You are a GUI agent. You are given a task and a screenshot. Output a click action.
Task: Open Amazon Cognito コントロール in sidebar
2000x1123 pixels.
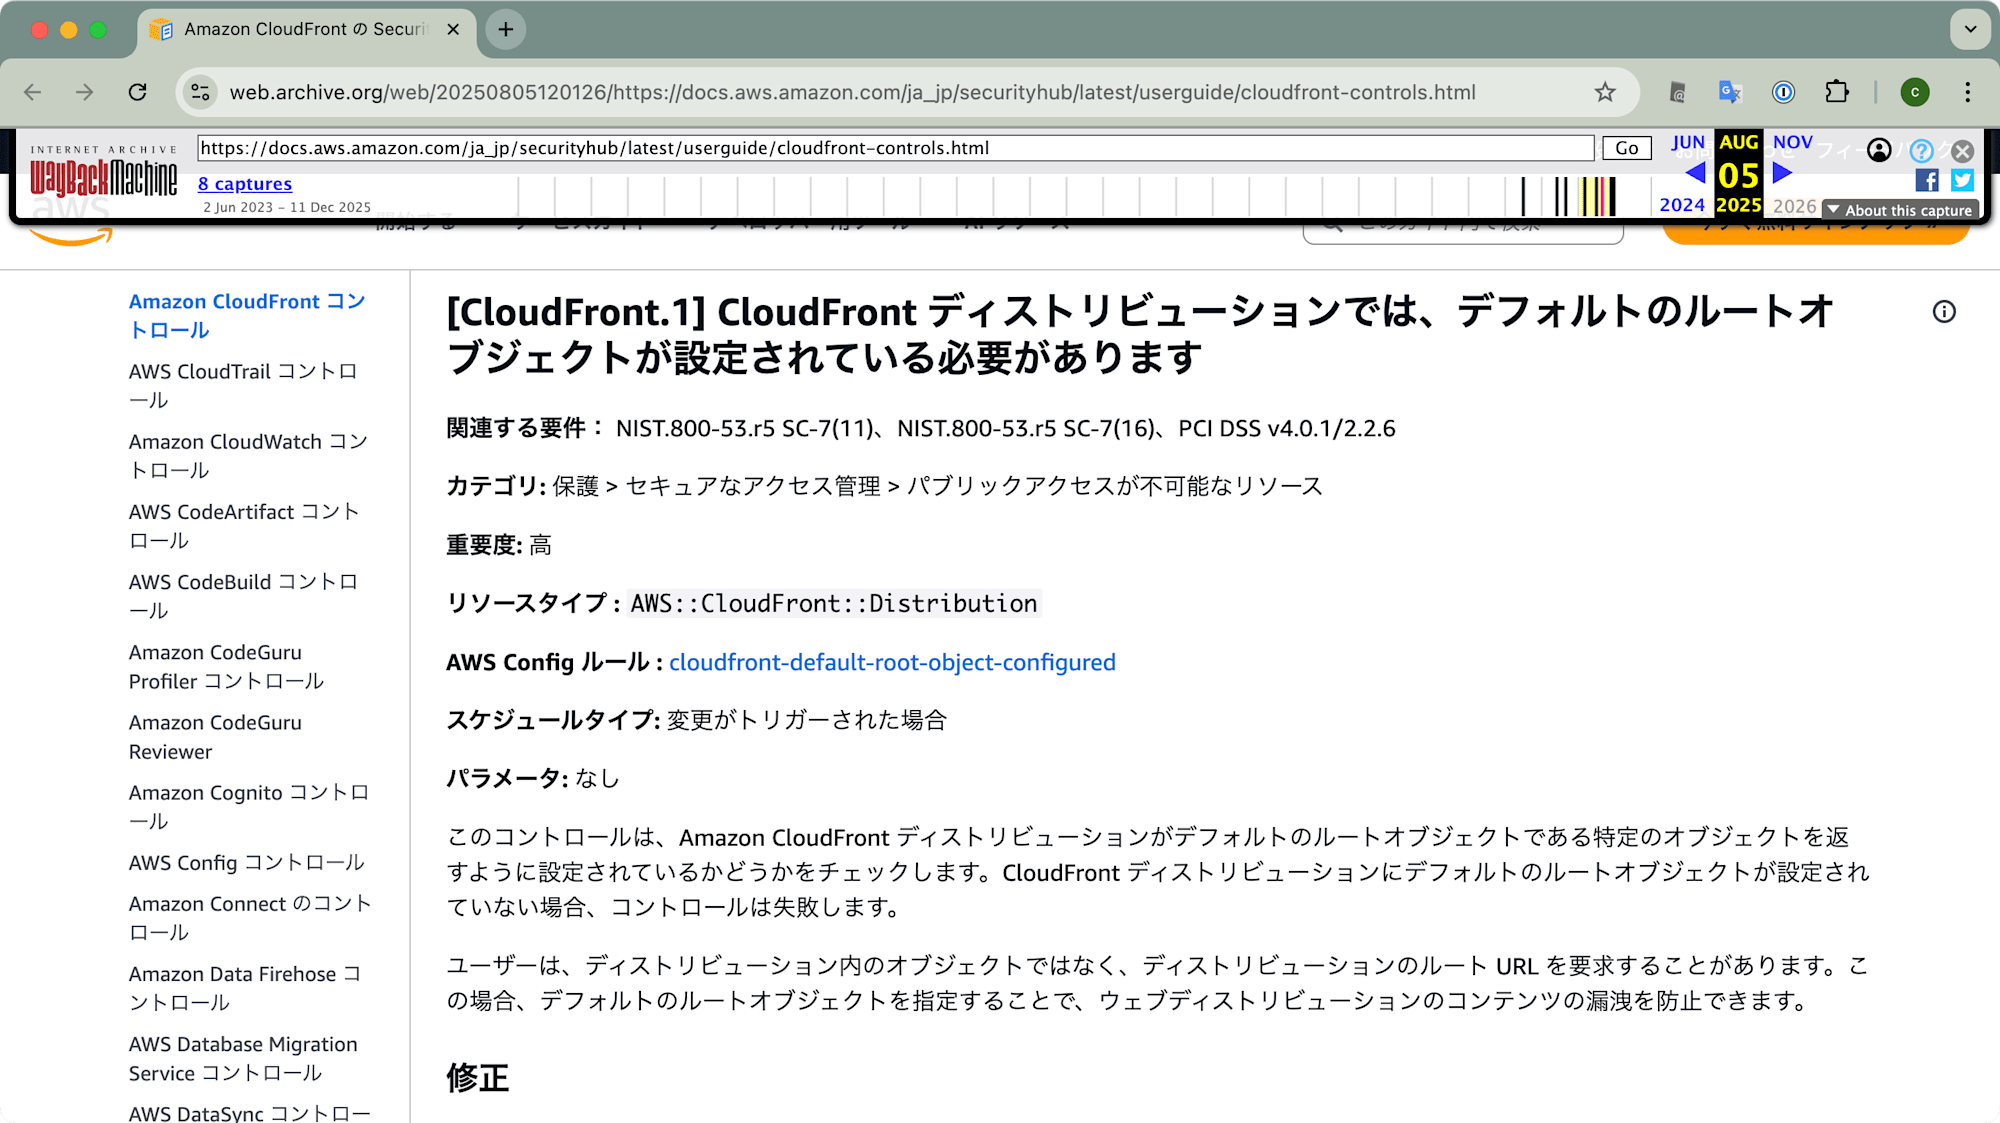coord(249,807)
